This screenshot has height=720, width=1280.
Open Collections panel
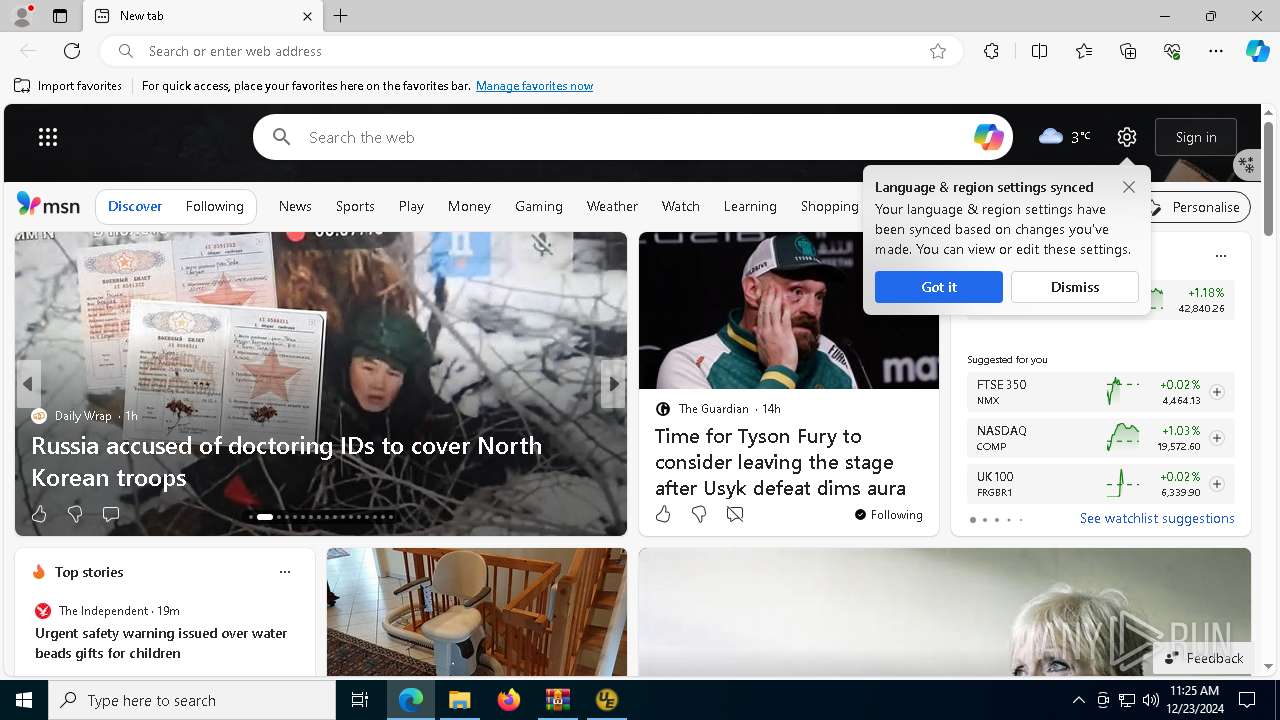click(x=1128, y=51)
